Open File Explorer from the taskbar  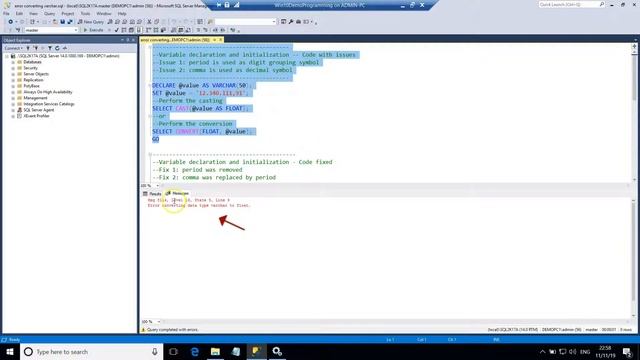click(x=215, y=351)
